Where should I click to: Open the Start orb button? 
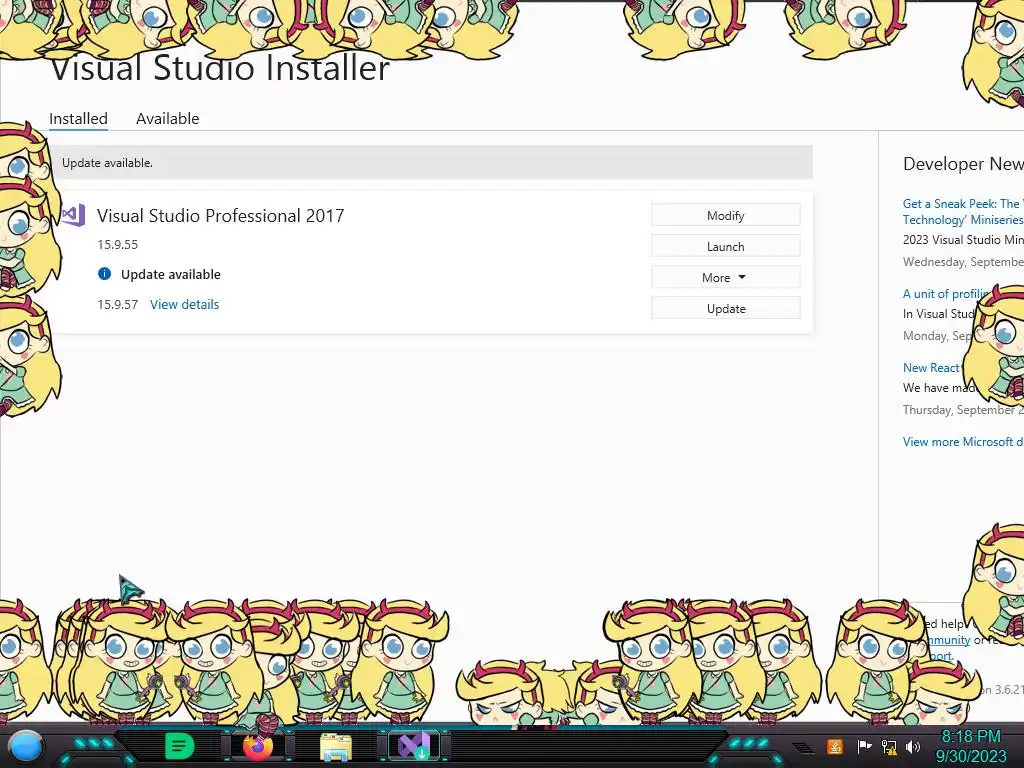26,748
